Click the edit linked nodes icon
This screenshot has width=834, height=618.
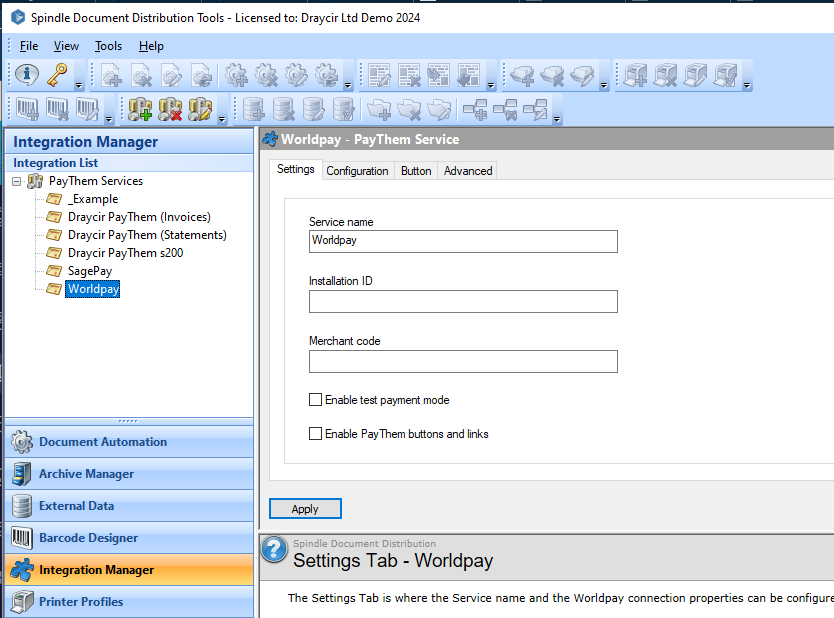(x=535, y=109)
